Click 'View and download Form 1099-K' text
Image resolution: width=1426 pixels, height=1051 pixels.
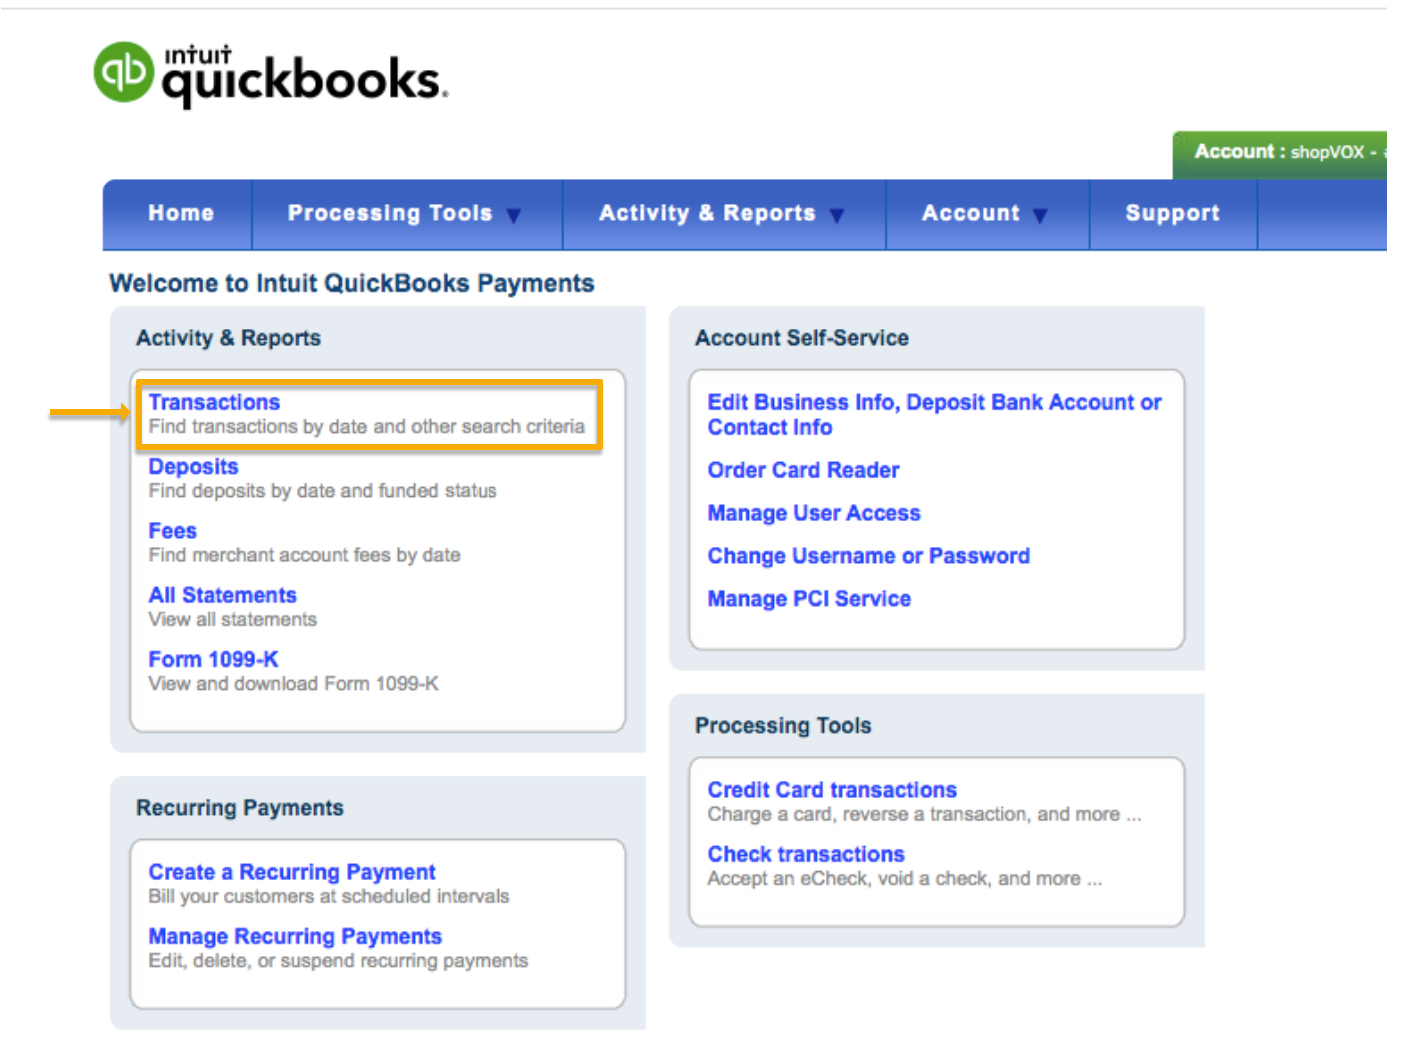coord(293,684)
